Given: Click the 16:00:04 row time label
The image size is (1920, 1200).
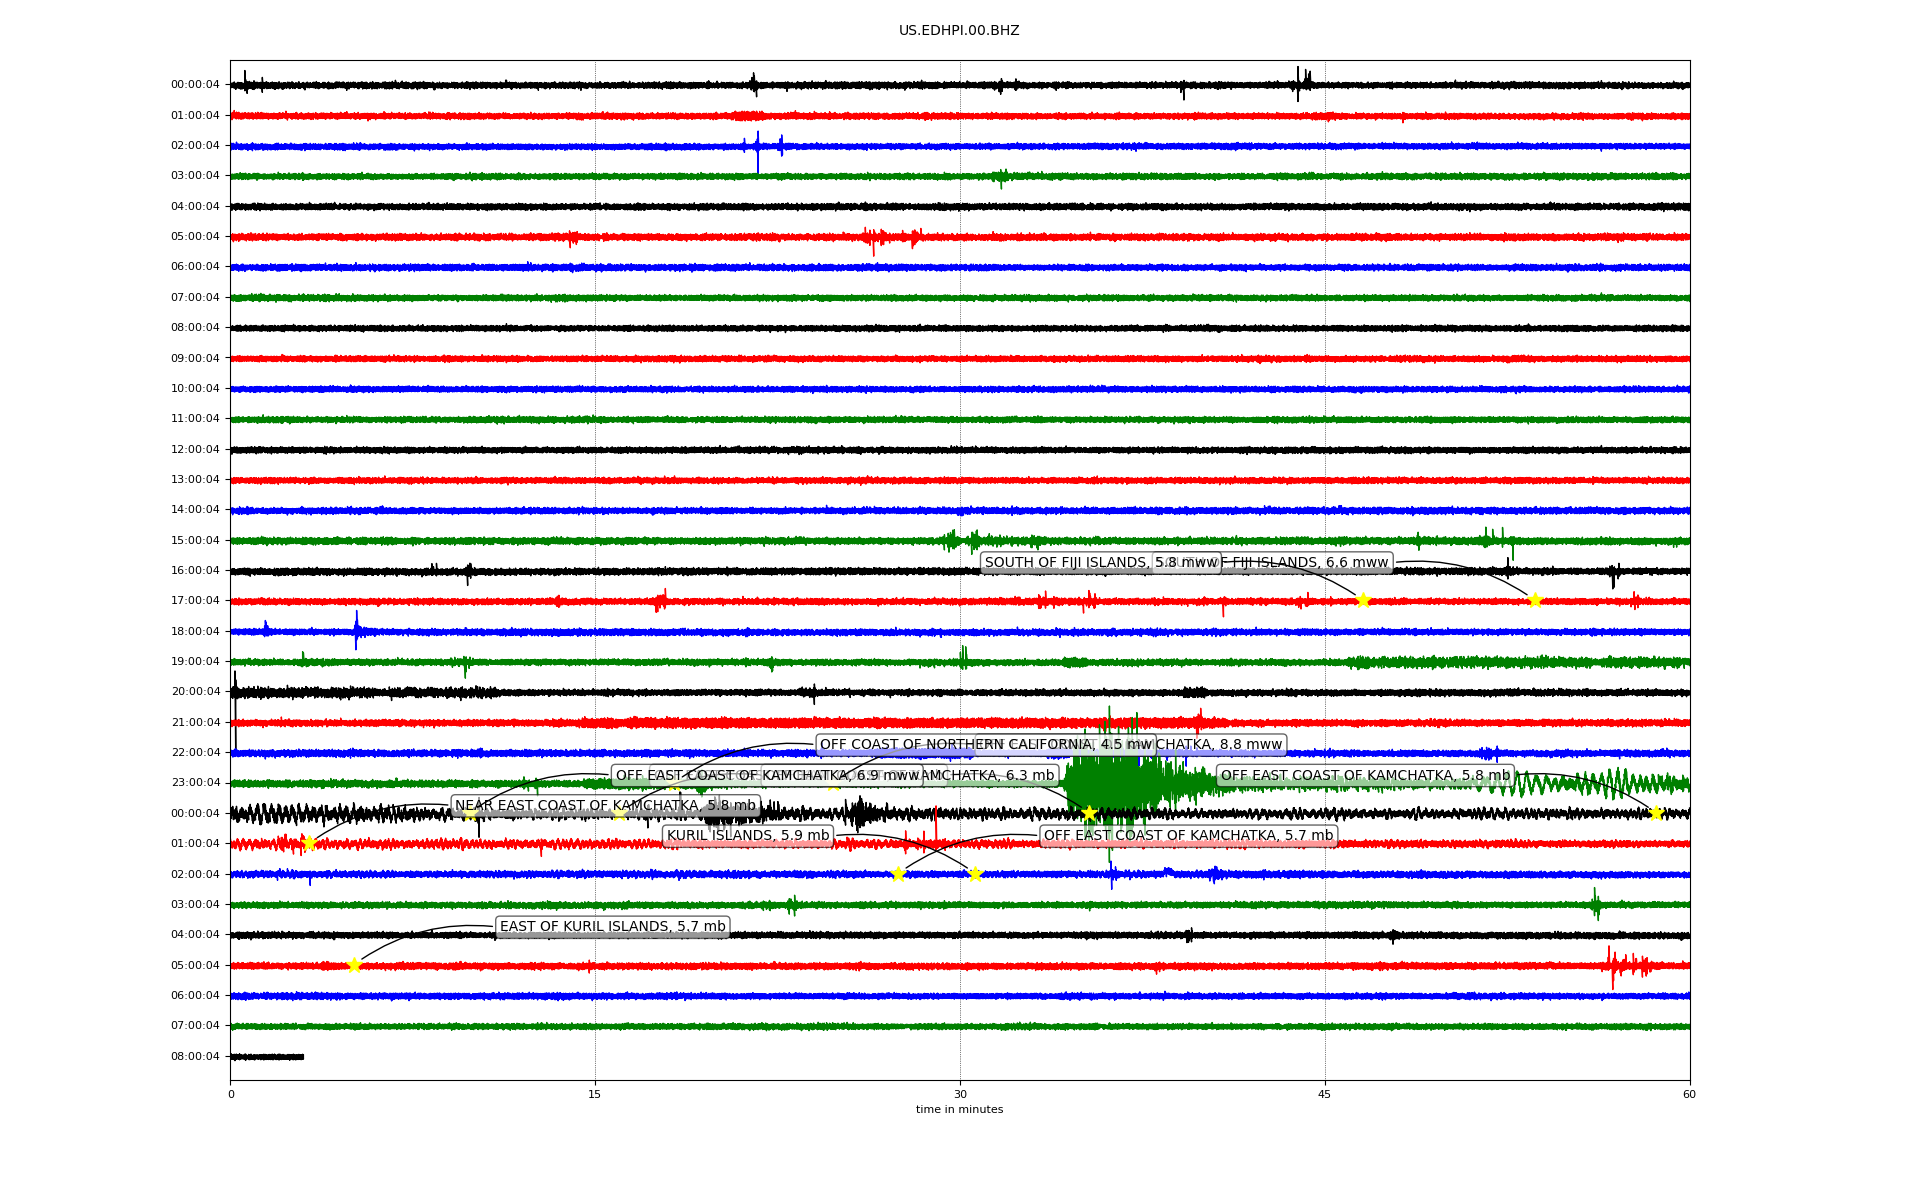Looking at the screenshot, I should (x=195, y=570).
